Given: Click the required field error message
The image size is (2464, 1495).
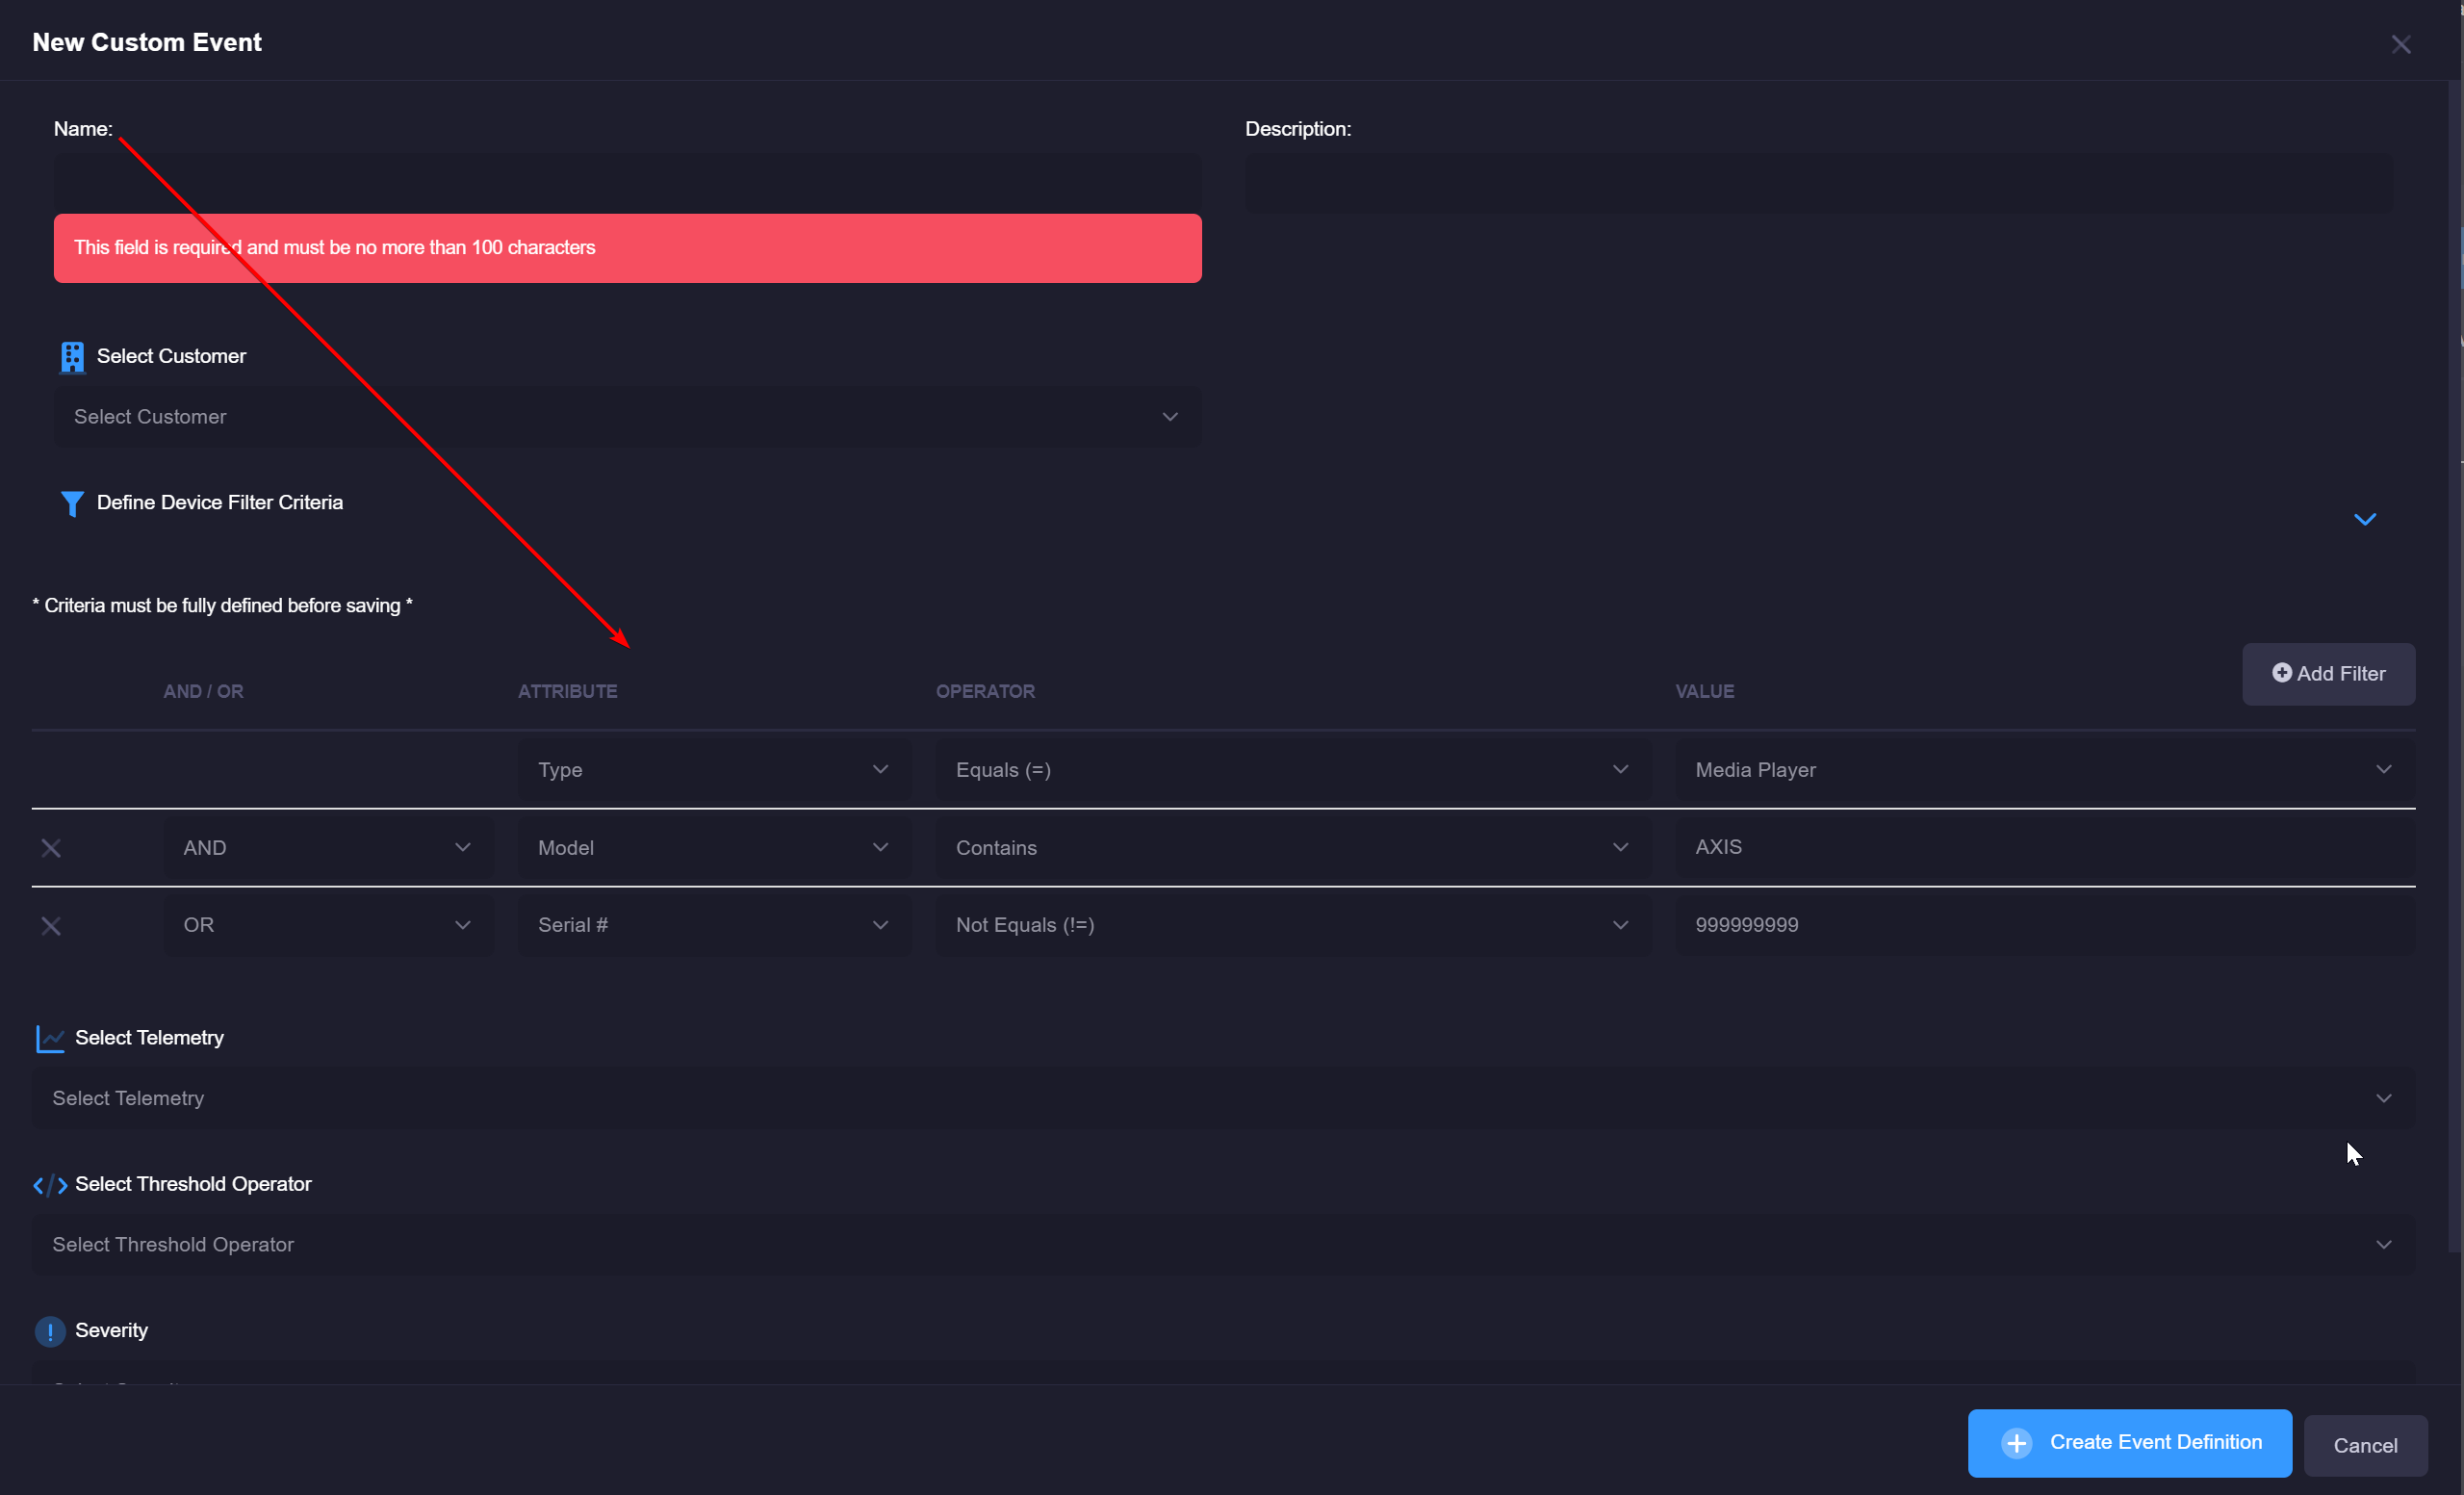Looking at the screenshot, I should point(627,248).
